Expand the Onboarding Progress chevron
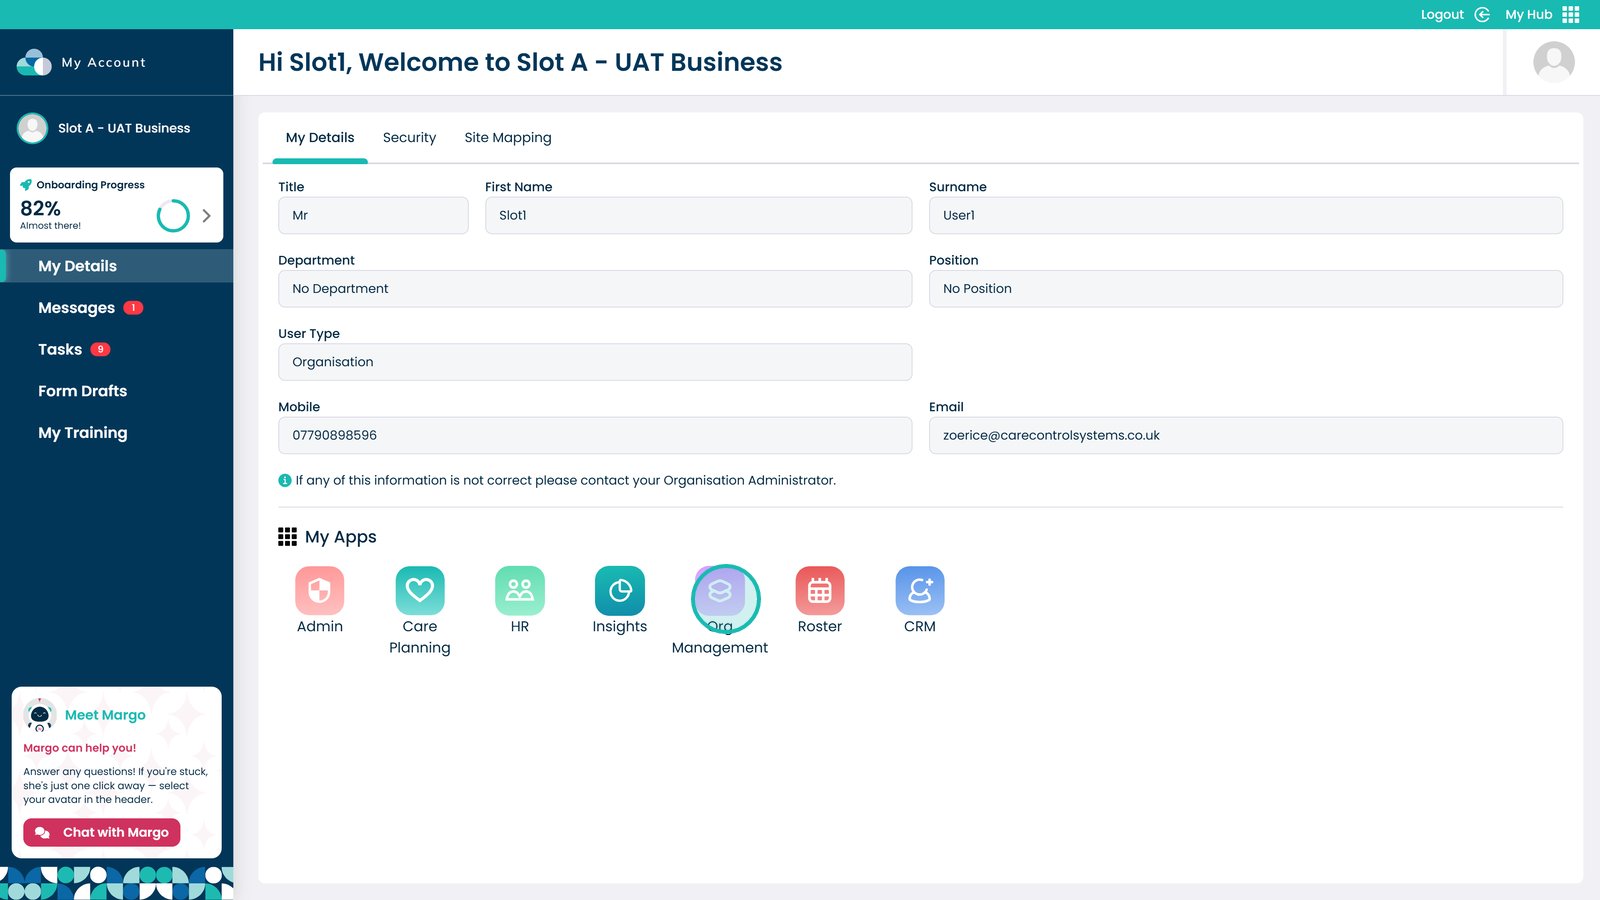The image size is (1600, 900). (206, 215)
